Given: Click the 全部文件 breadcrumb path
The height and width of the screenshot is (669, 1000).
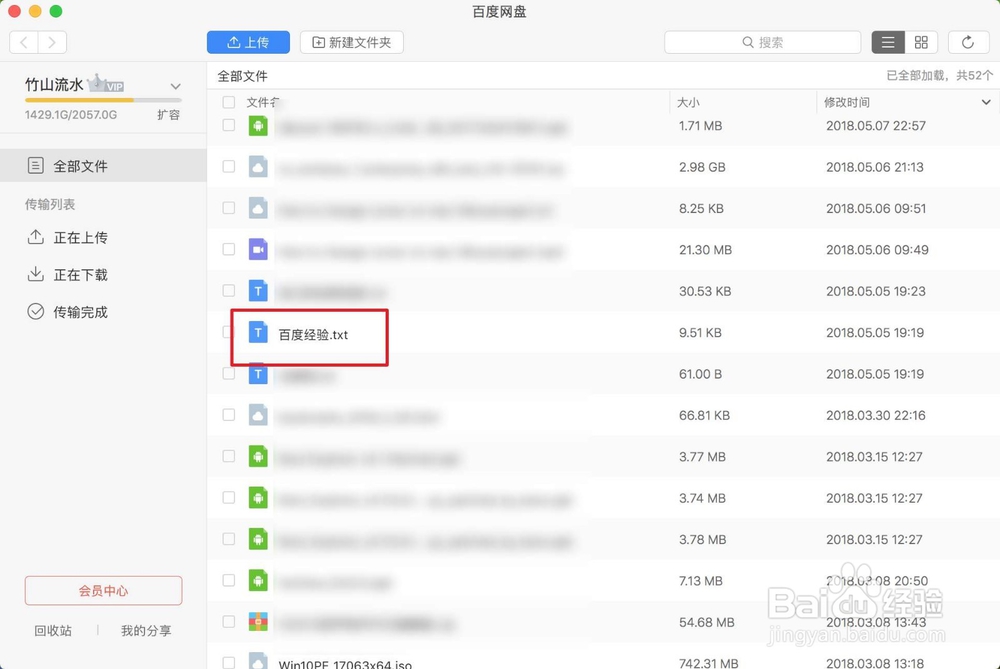Looking at the screenshot, I should (242, 77).
